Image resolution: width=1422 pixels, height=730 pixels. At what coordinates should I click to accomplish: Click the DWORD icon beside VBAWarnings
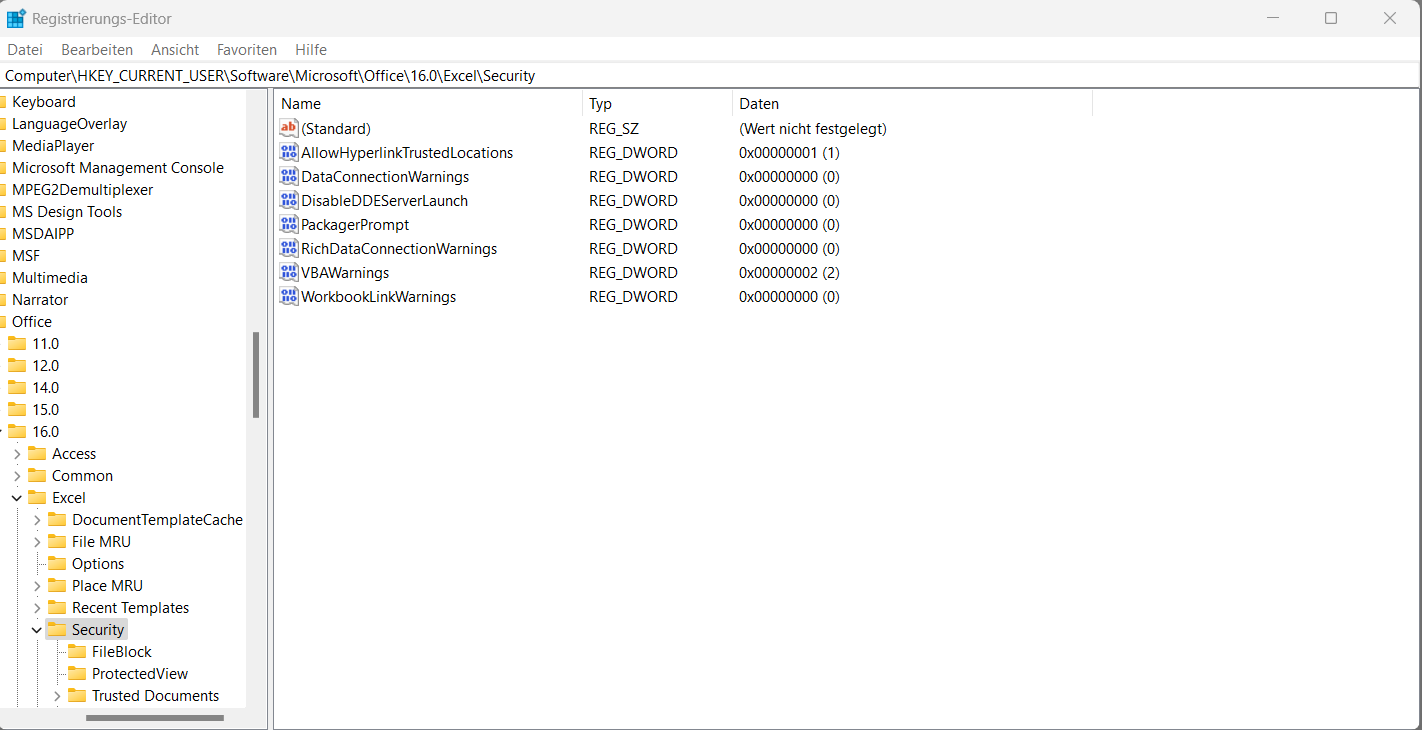(x=289, y=272)
